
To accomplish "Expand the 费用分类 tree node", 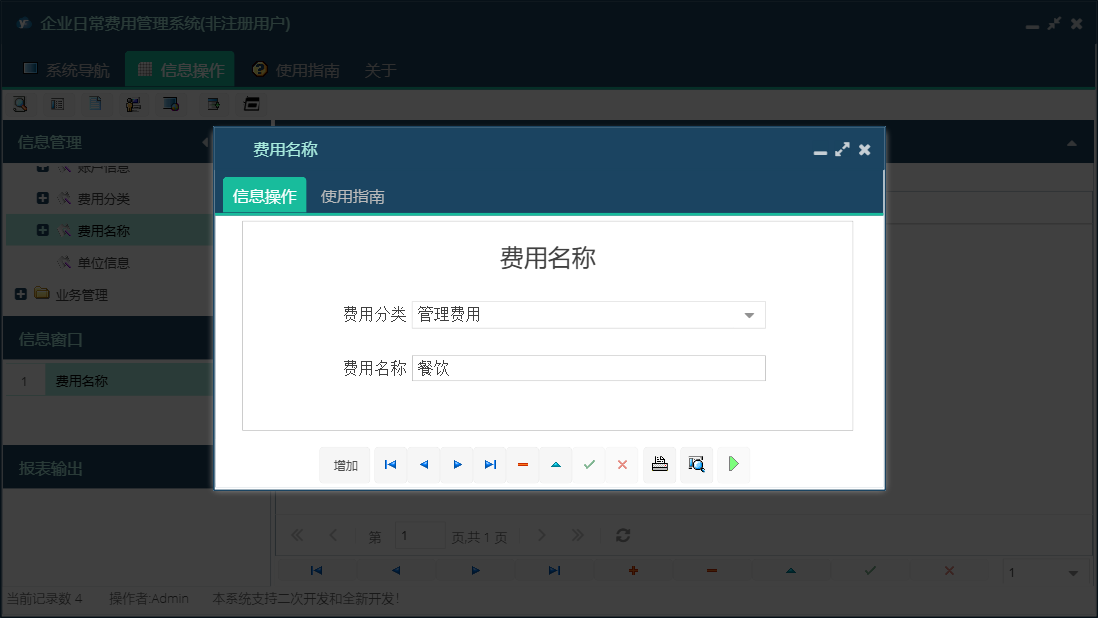I will [41, 198].
